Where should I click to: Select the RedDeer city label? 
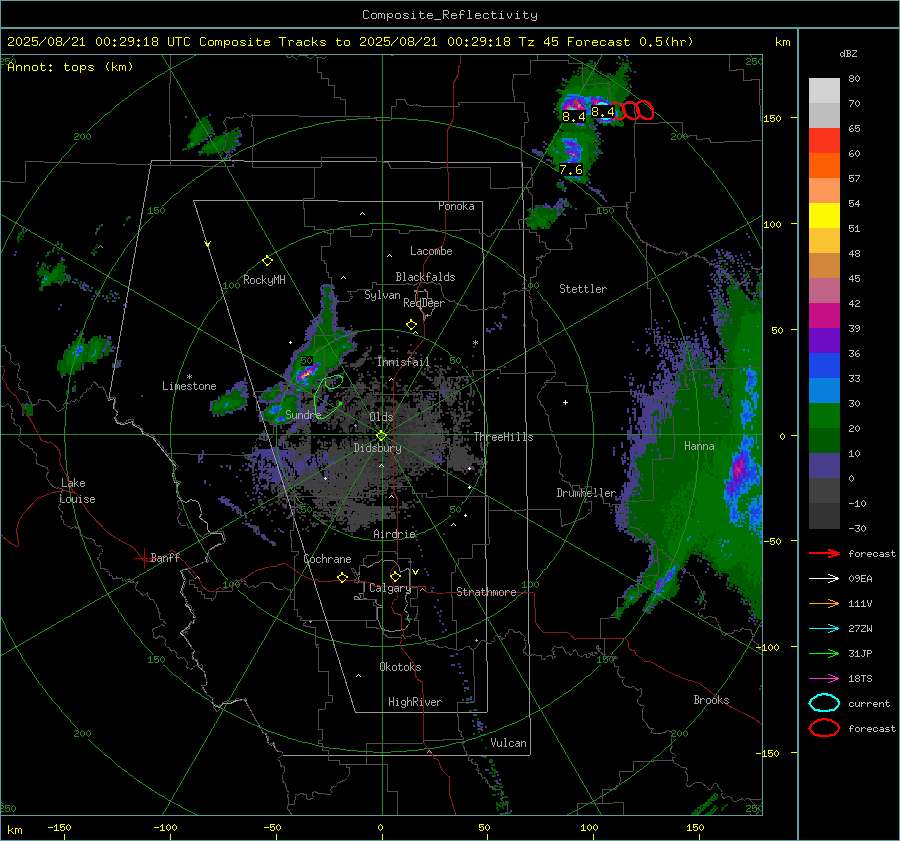pos(424,303)
